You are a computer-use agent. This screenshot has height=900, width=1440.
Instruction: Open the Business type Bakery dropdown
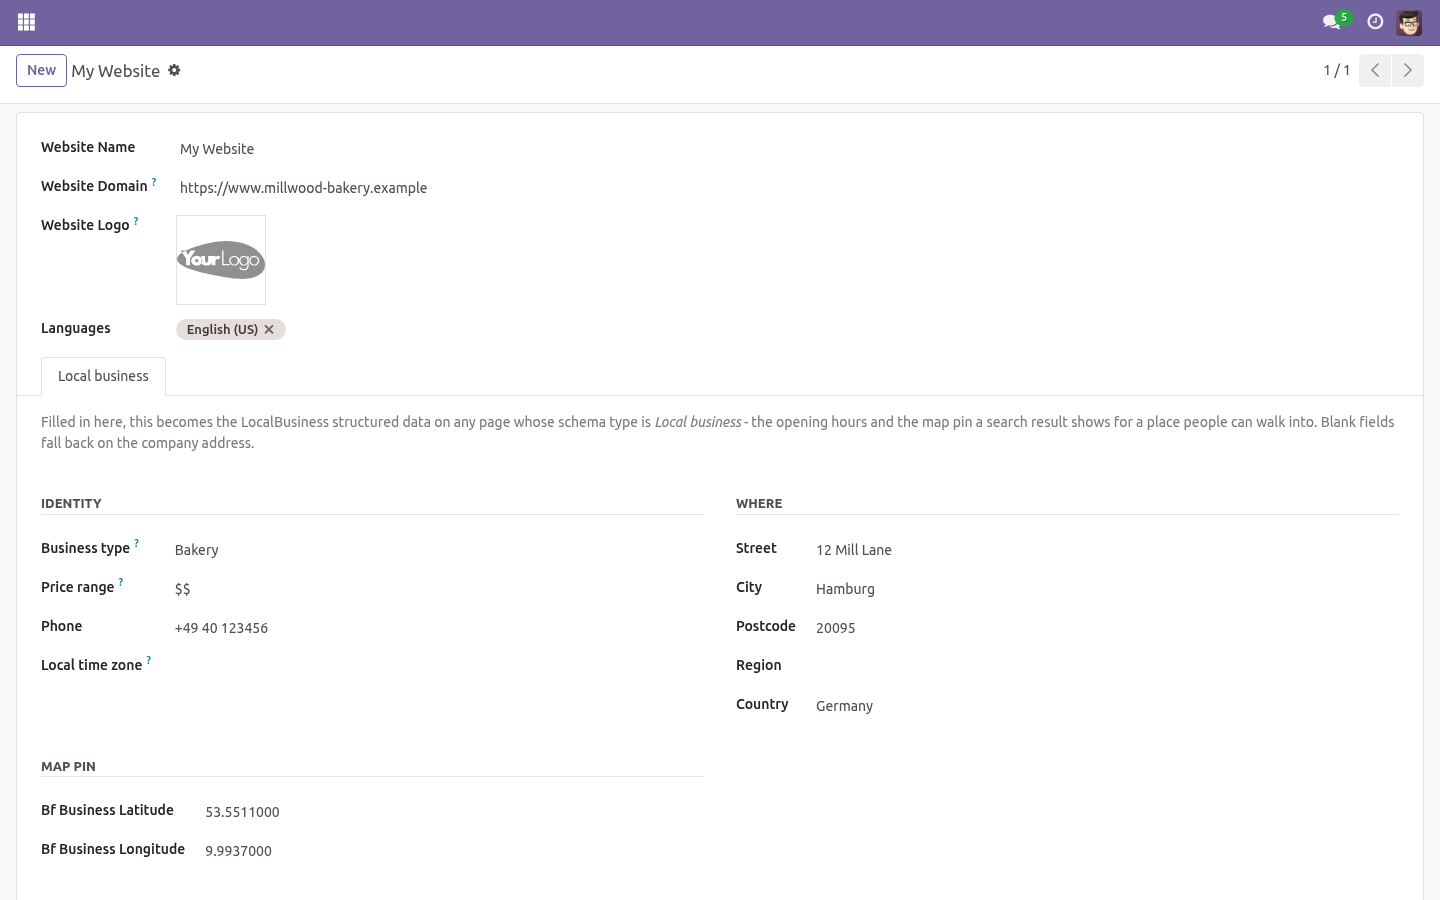pyautogui.click(x=437, y=550)
